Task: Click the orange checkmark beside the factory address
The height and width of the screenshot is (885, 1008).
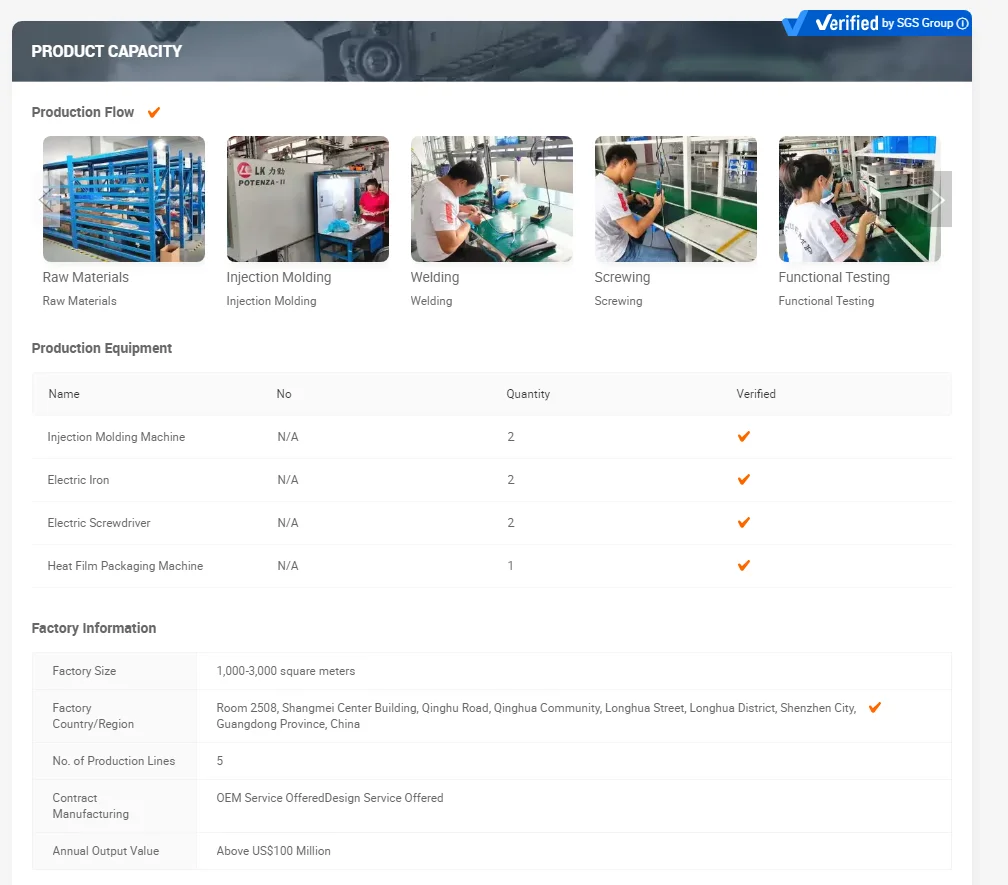Action: pos(875,708)
